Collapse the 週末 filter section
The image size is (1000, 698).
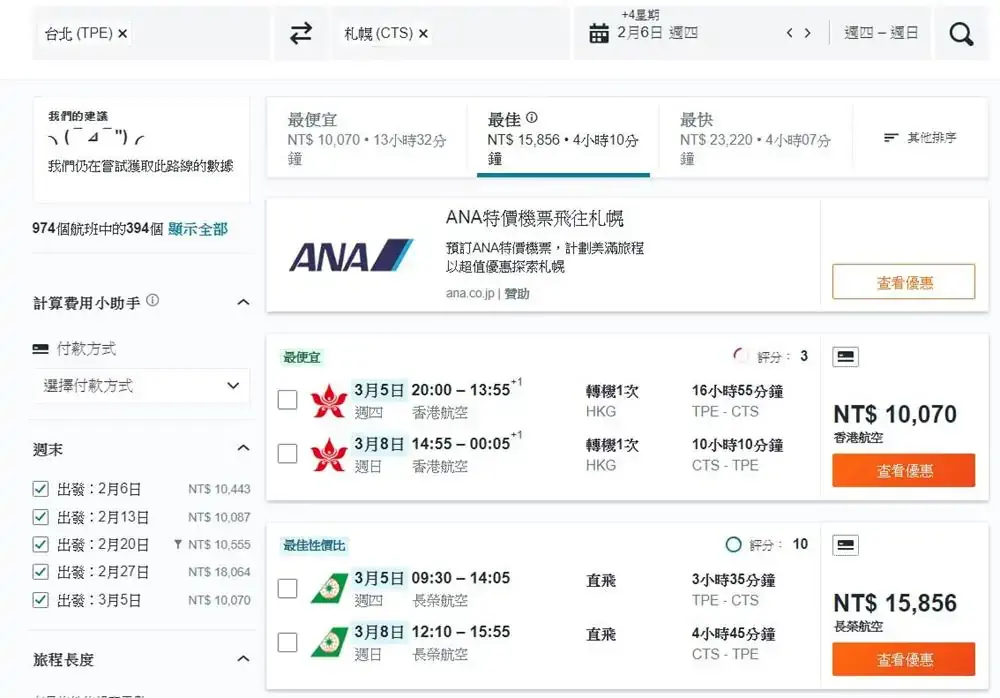(x=243, y=448)
